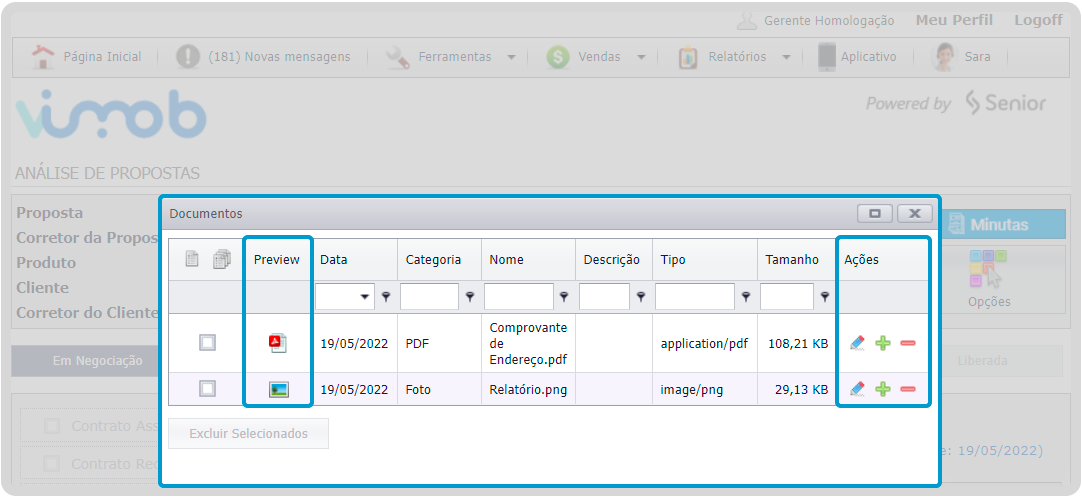
Task: Click green plus icon in PDF row
Action: pyautogui.click(x=883, y=343)
